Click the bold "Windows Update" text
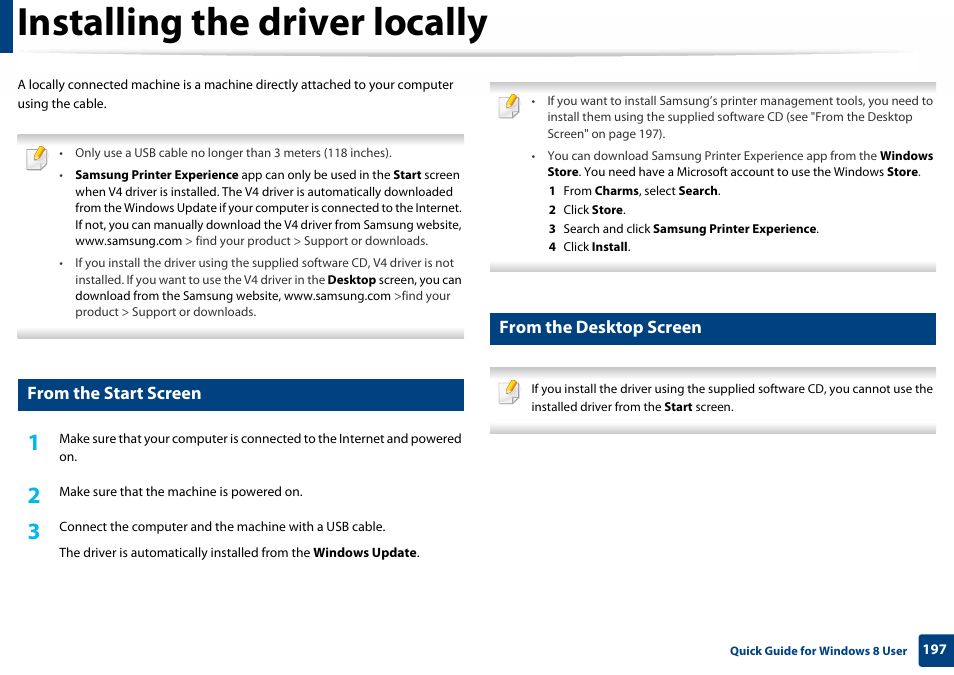954x675 pixels. [x=364, y=553]
